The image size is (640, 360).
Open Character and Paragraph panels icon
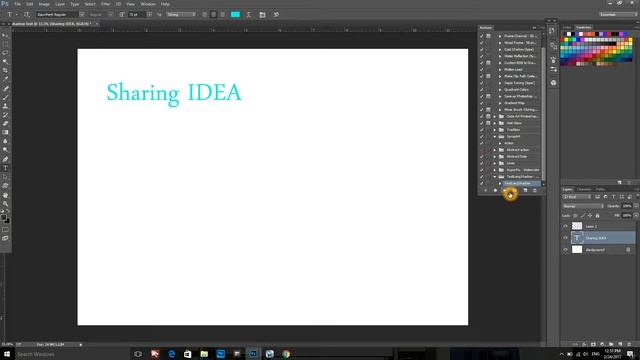(262, 15)
